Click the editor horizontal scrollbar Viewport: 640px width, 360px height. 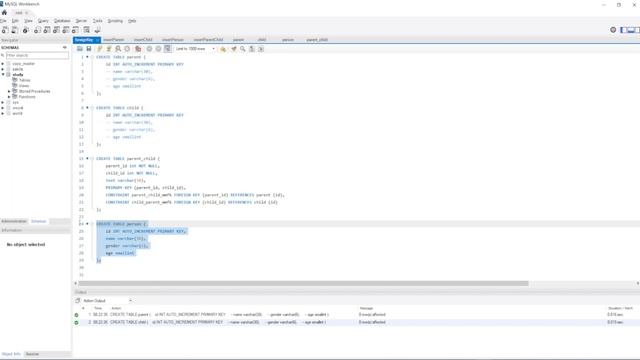click(x=303, y=283)
